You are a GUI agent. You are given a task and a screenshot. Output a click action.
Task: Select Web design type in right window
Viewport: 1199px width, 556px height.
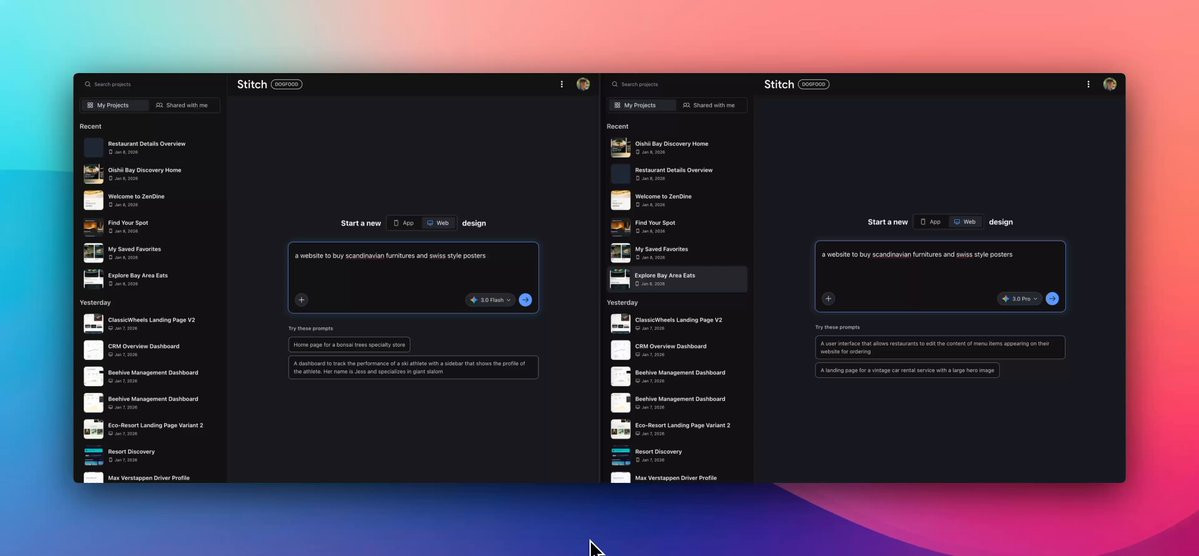point(965,222)
